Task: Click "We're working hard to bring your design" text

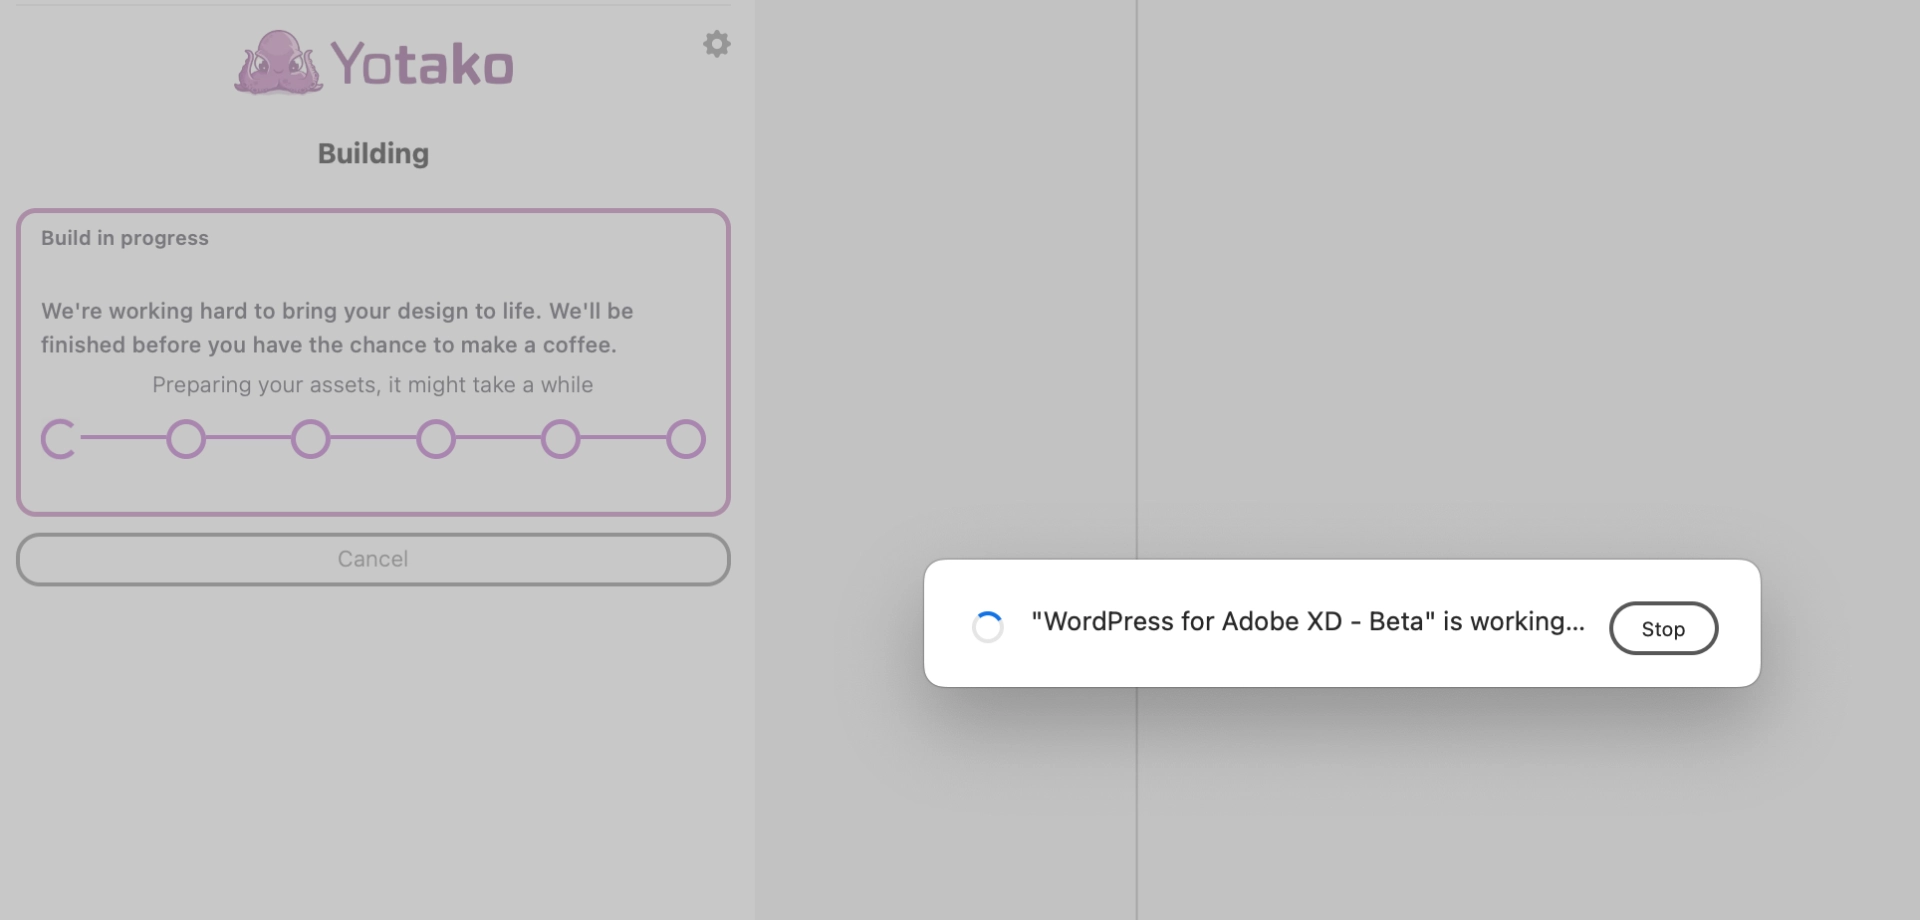Action: point(337,328)
